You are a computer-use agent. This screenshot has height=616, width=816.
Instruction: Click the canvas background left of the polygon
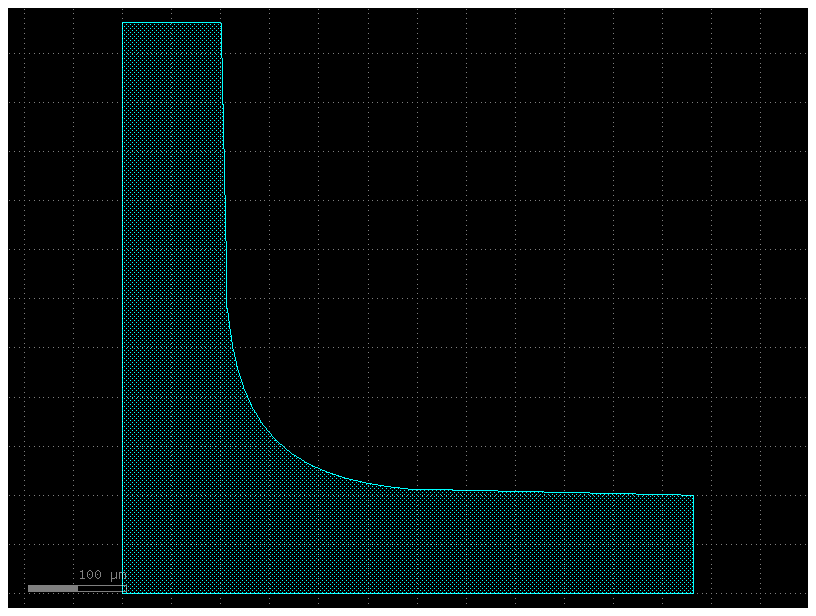pyautogui.click(x=60, y=300)
